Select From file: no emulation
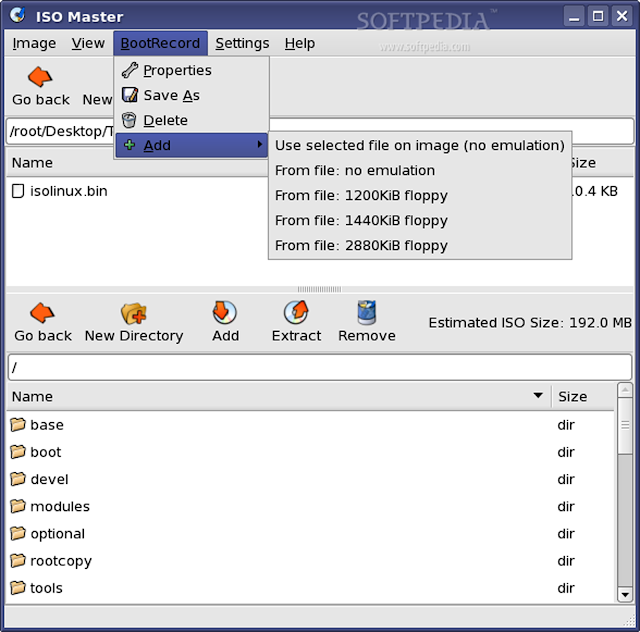 pyautogui.click(x=420, y=170)
